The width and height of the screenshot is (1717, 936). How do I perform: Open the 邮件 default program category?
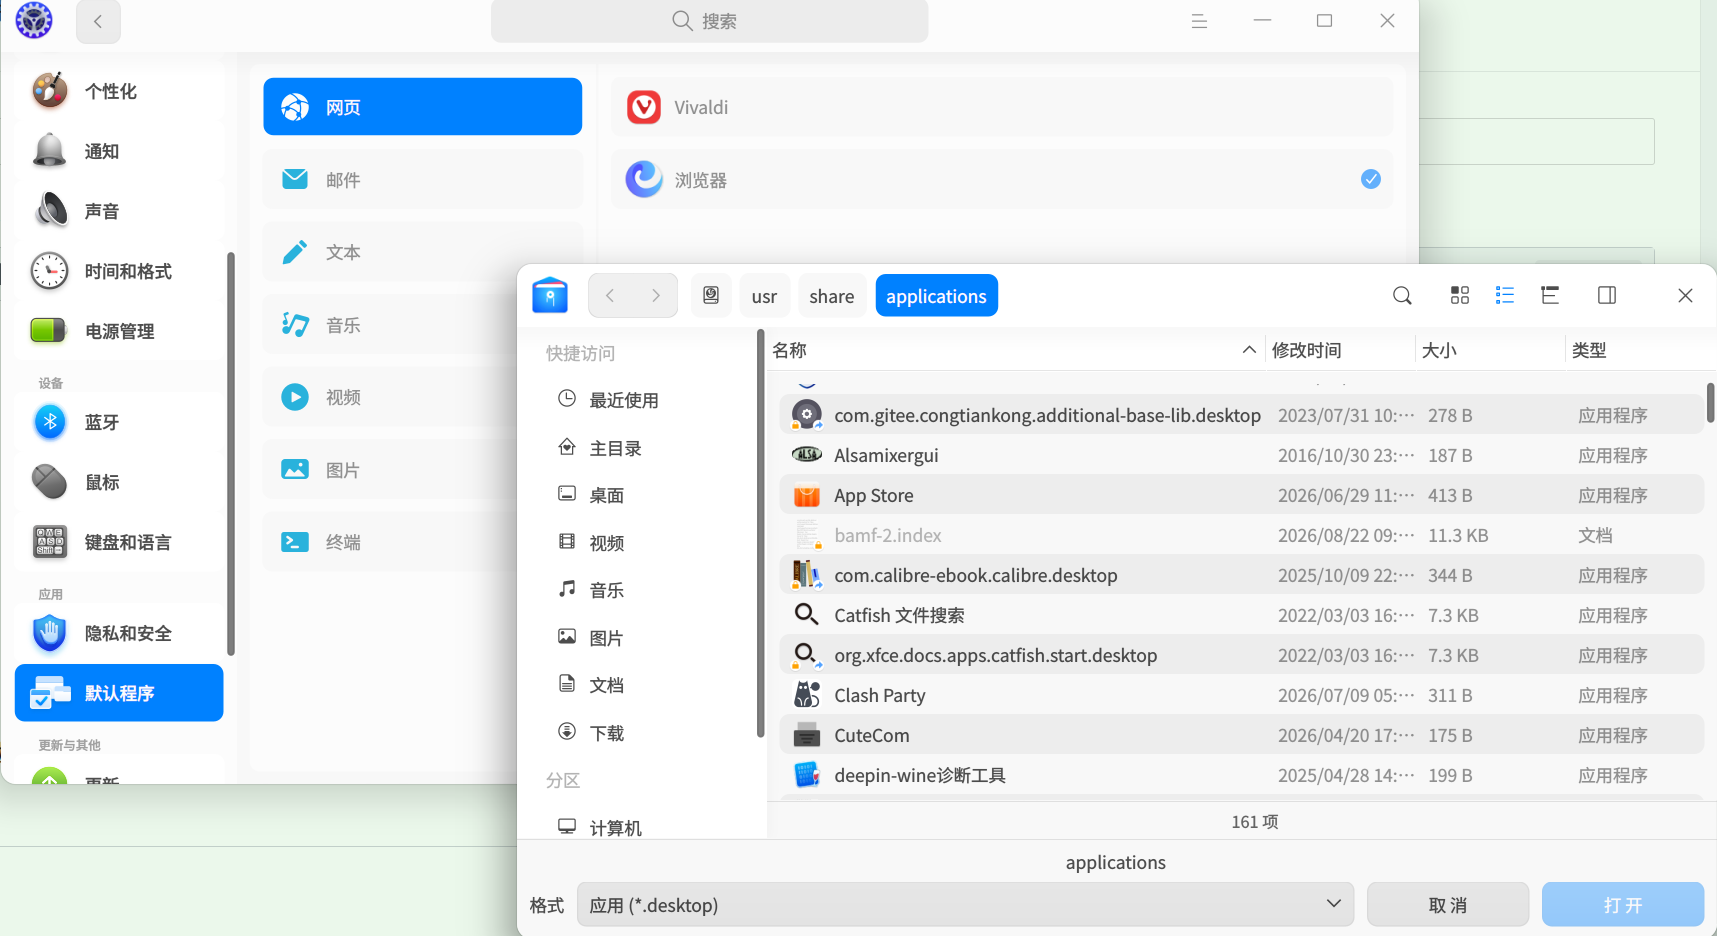pyautogui.click(x=422, y=180)
